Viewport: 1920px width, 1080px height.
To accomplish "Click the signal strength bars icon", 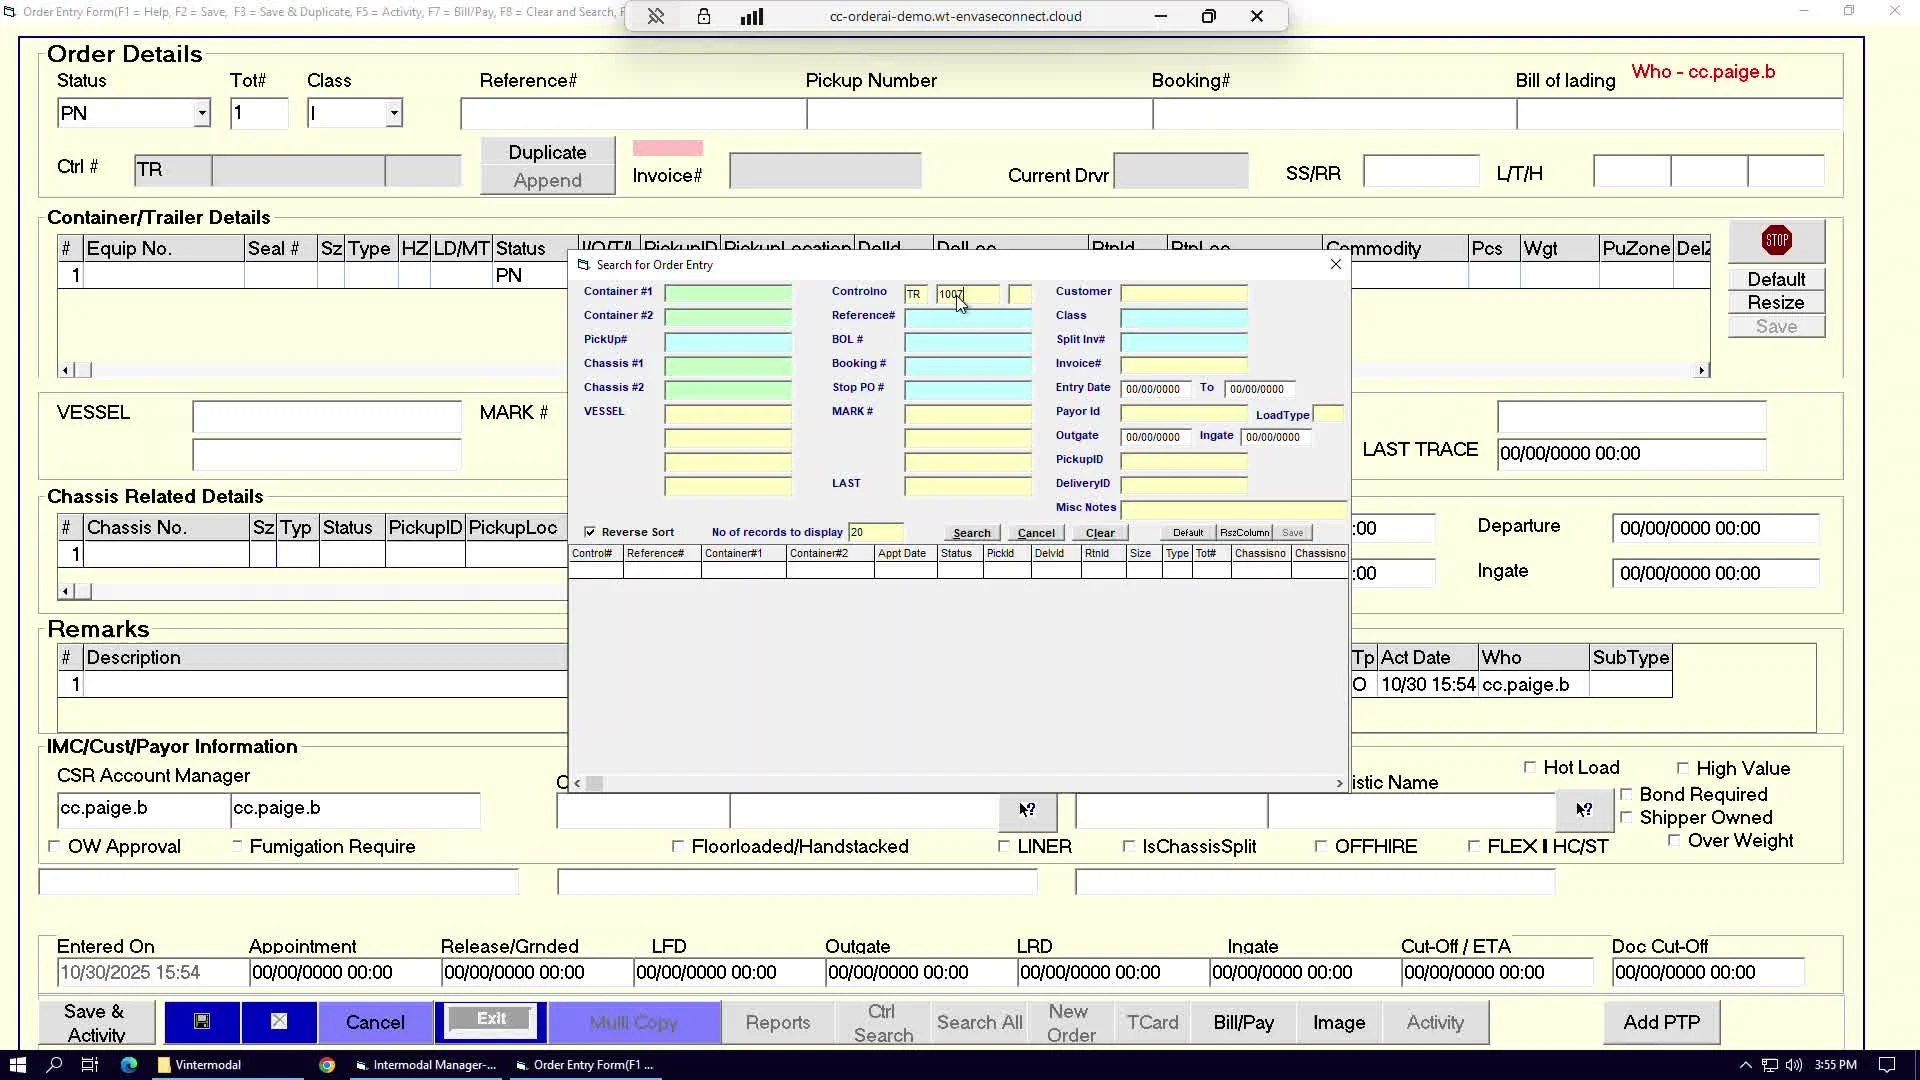I will click(x=752, y=16).
